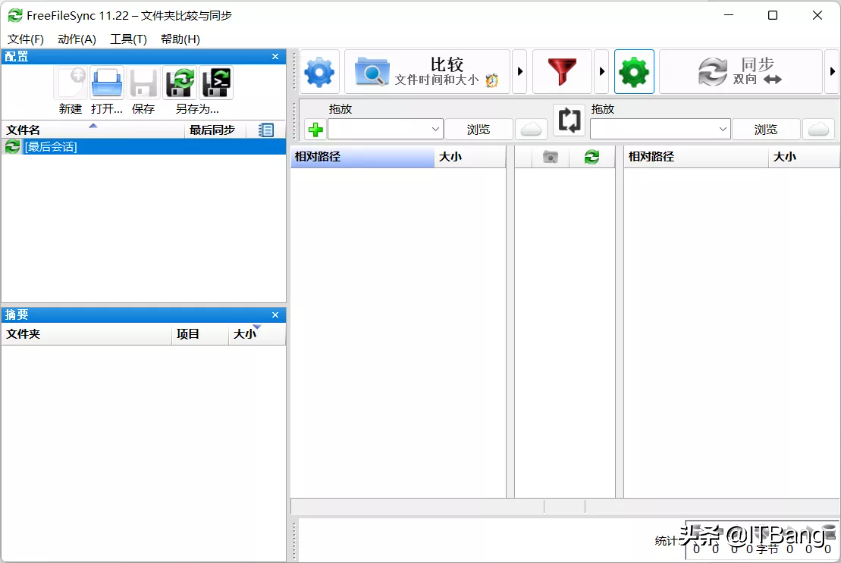
Task: Open the 文件(F) menu
Action: pos(26,39)
